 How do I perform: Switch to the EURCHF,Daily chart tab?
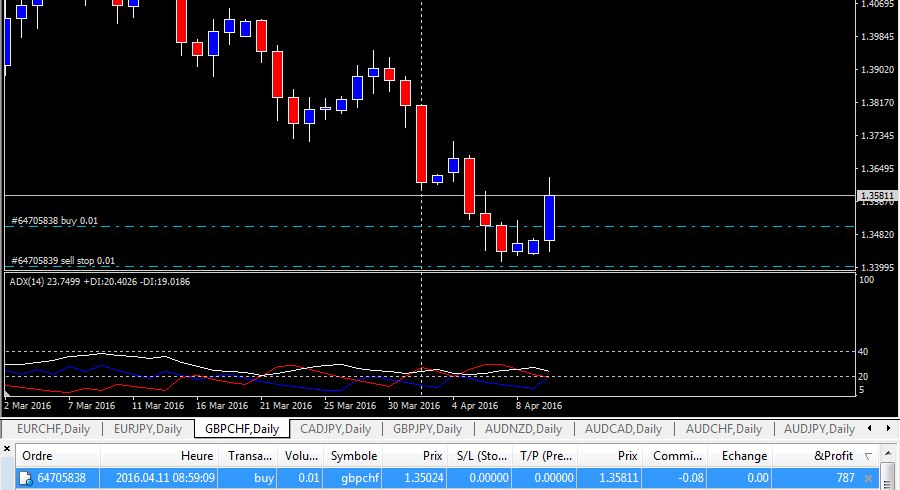tap(53, 429)
